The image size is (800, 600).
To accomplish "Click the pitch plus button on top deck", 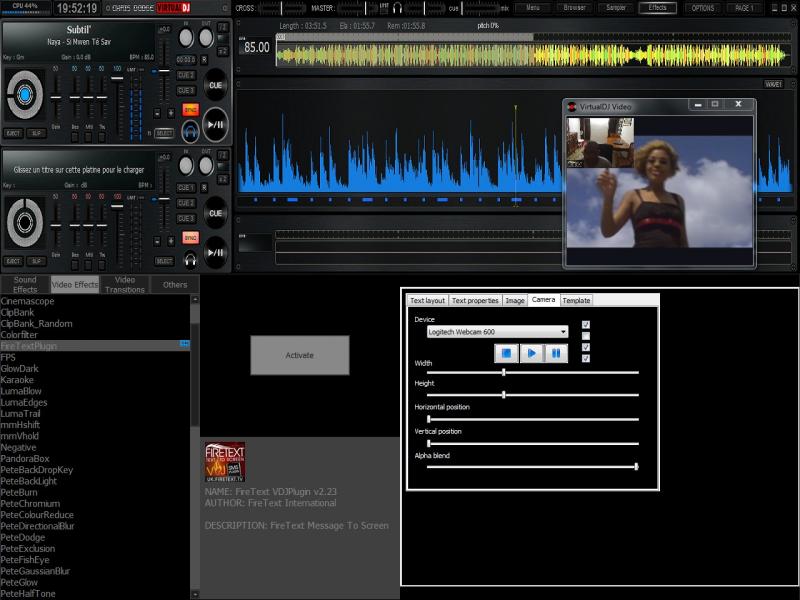I will coord(170,113).
